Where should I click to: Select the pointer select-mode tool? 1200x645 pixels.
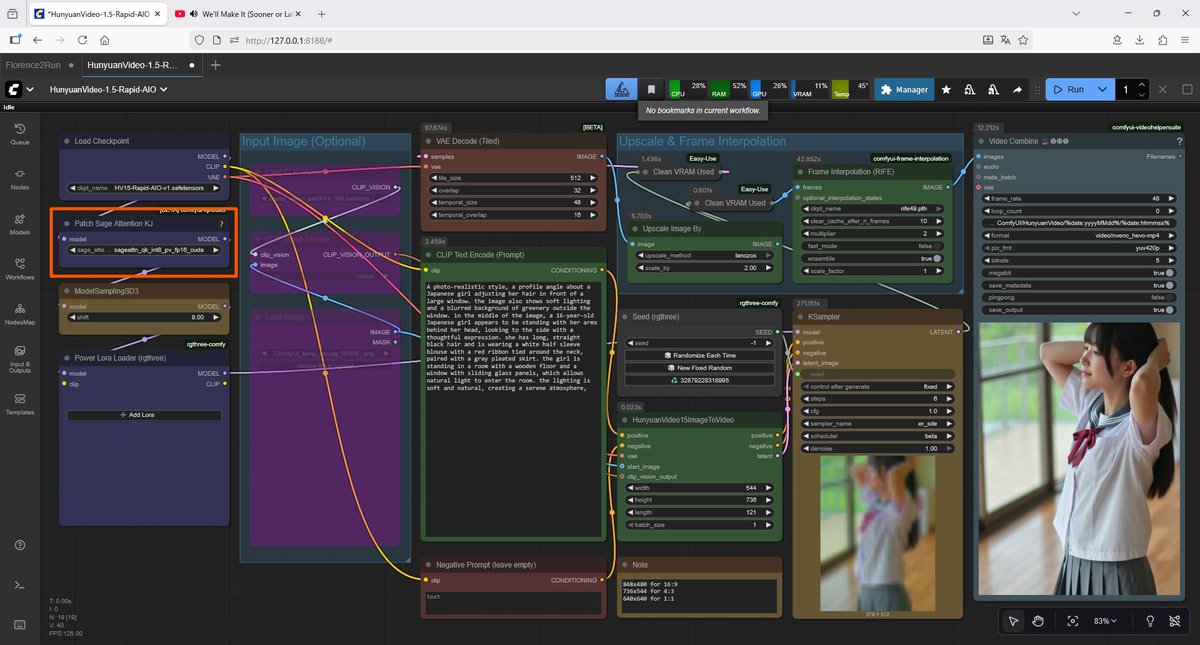(1014, 621)
